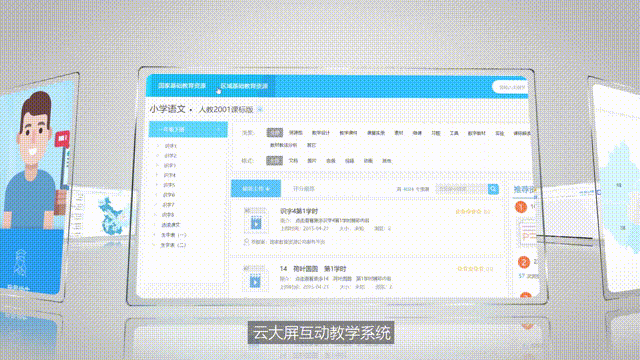640x360 pixels.
Task: Click the recommended resource thumbnail at right
Action: [527, 232]
